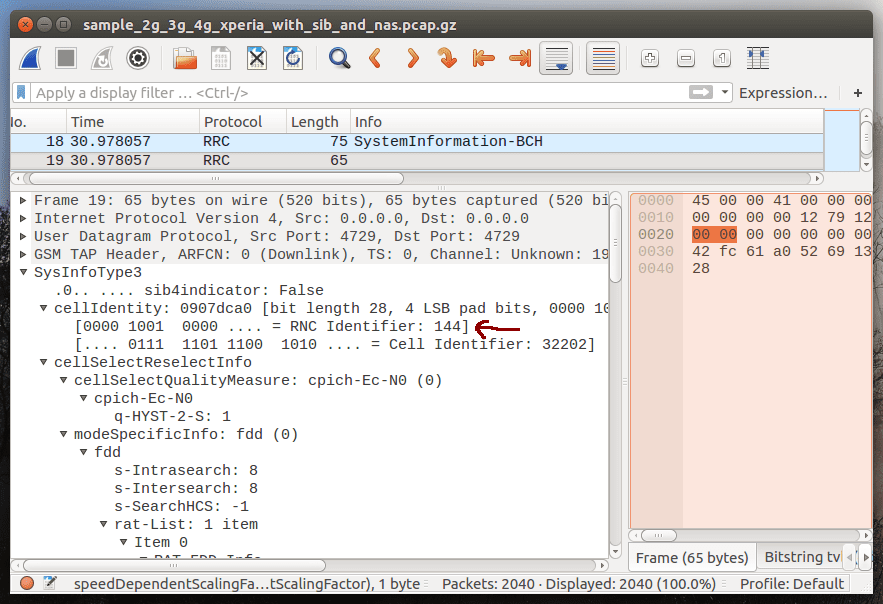The width and height of the screenshot is (883, 604).
Task: Add a filter button with plus
Action: pos(857,93)
